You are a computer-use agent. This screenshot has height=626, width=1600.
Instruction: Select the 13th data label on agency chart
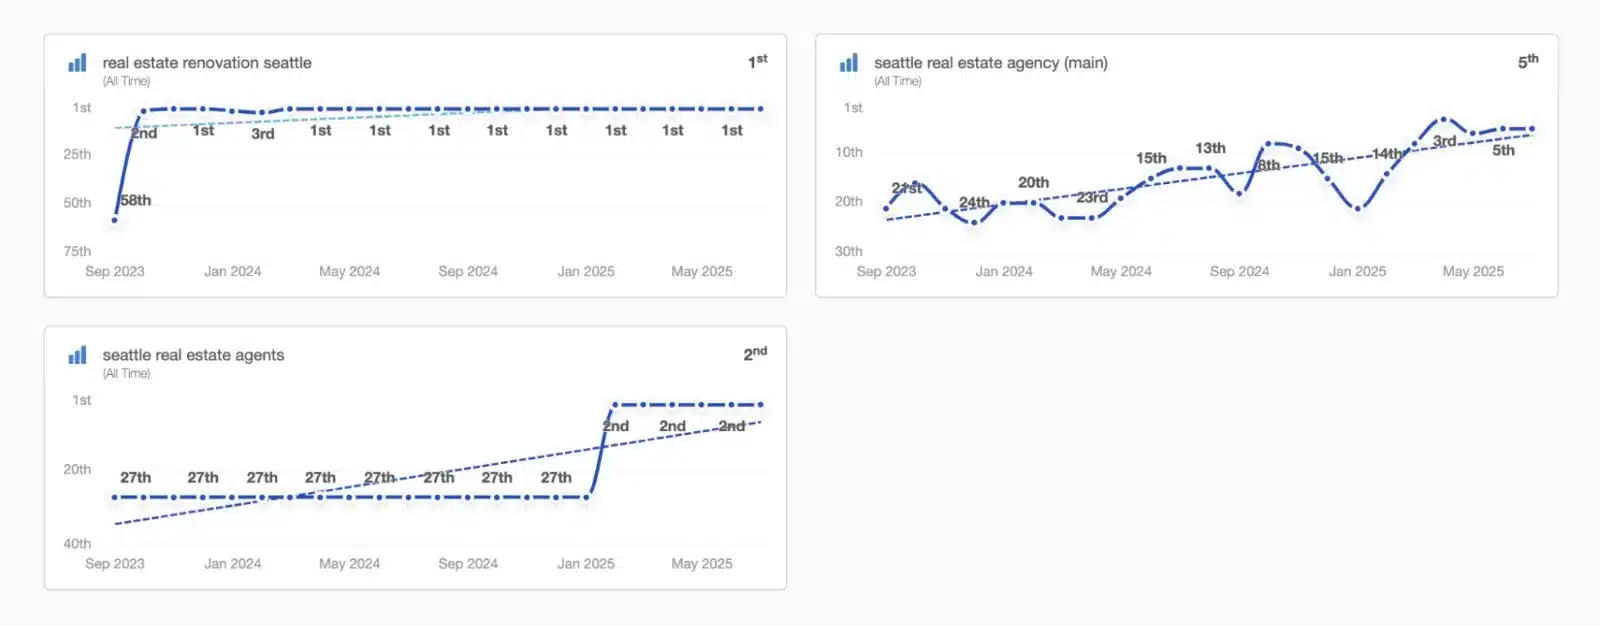(1210, 148)
